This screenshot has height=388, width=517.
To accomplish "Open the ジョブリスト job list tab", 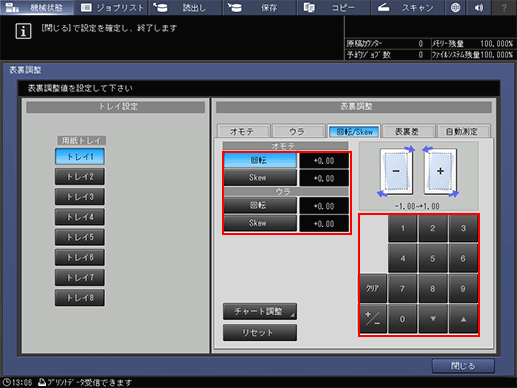I will (112, 7).
